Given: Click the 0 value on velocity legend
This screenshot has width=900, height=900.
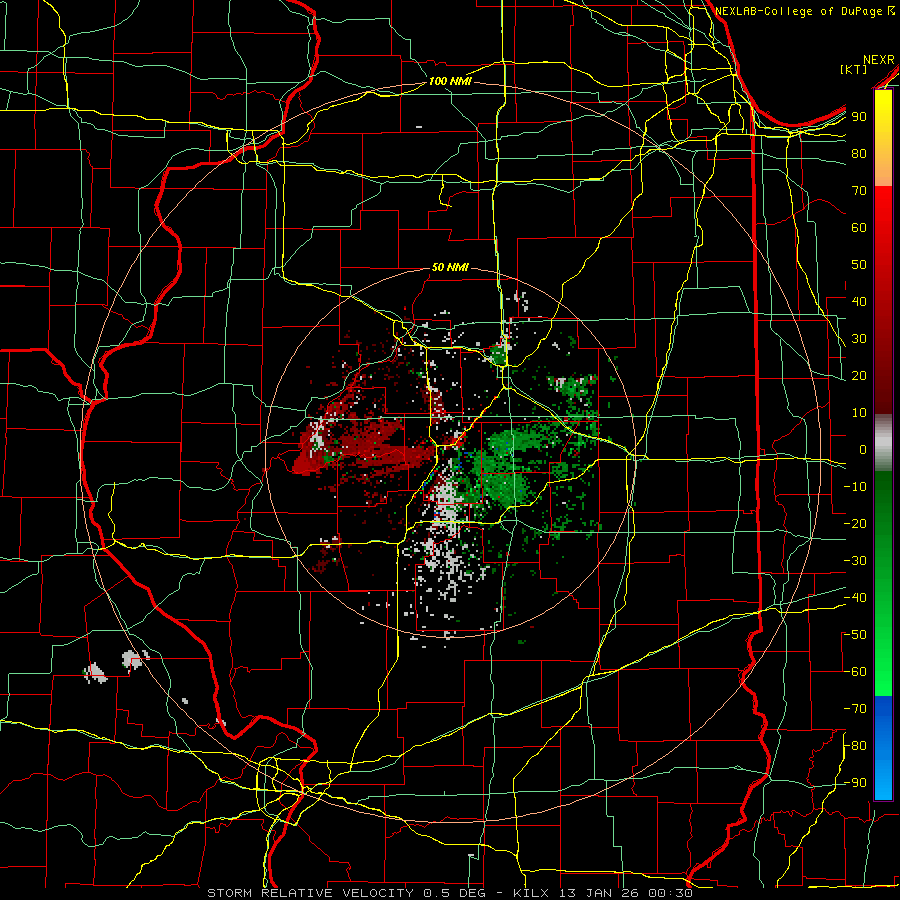Looking at the screenshot, I should pos(863,449).
